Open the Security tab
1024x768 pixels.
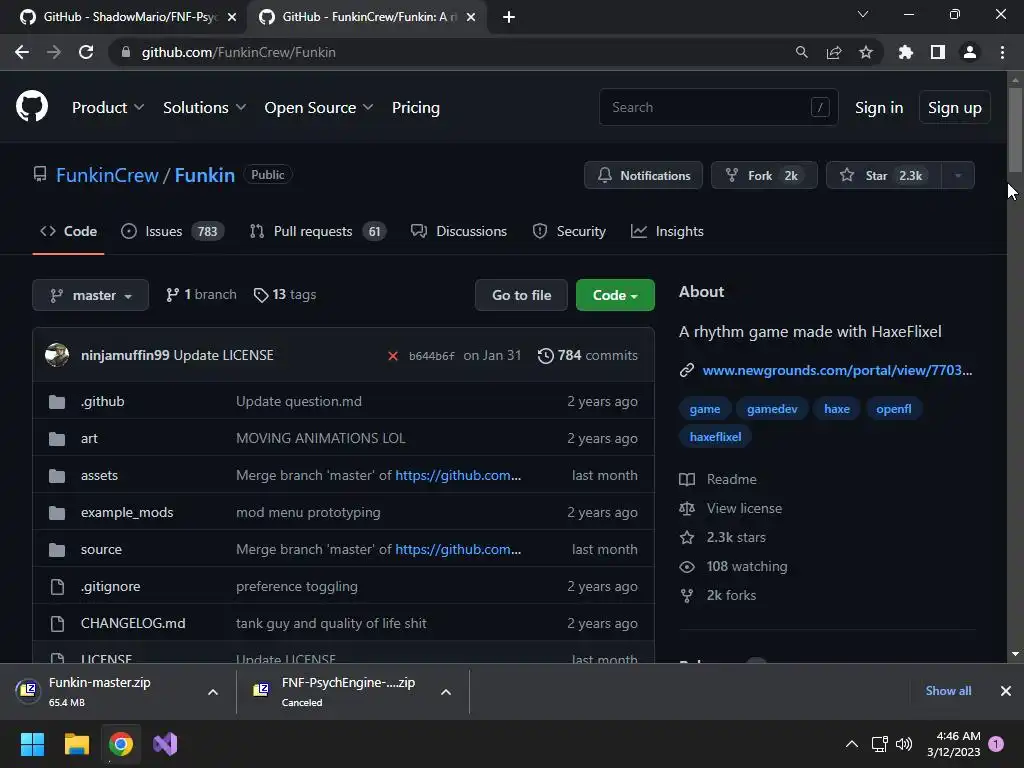click(x=569, y=231)
